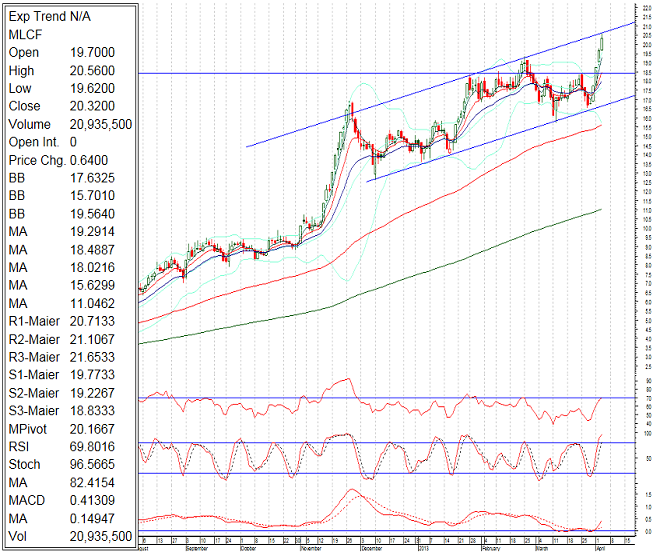Viewport: 660px width, 560px height.
Task: Click the Price Chg. row
Action: (x=68, y=160)
